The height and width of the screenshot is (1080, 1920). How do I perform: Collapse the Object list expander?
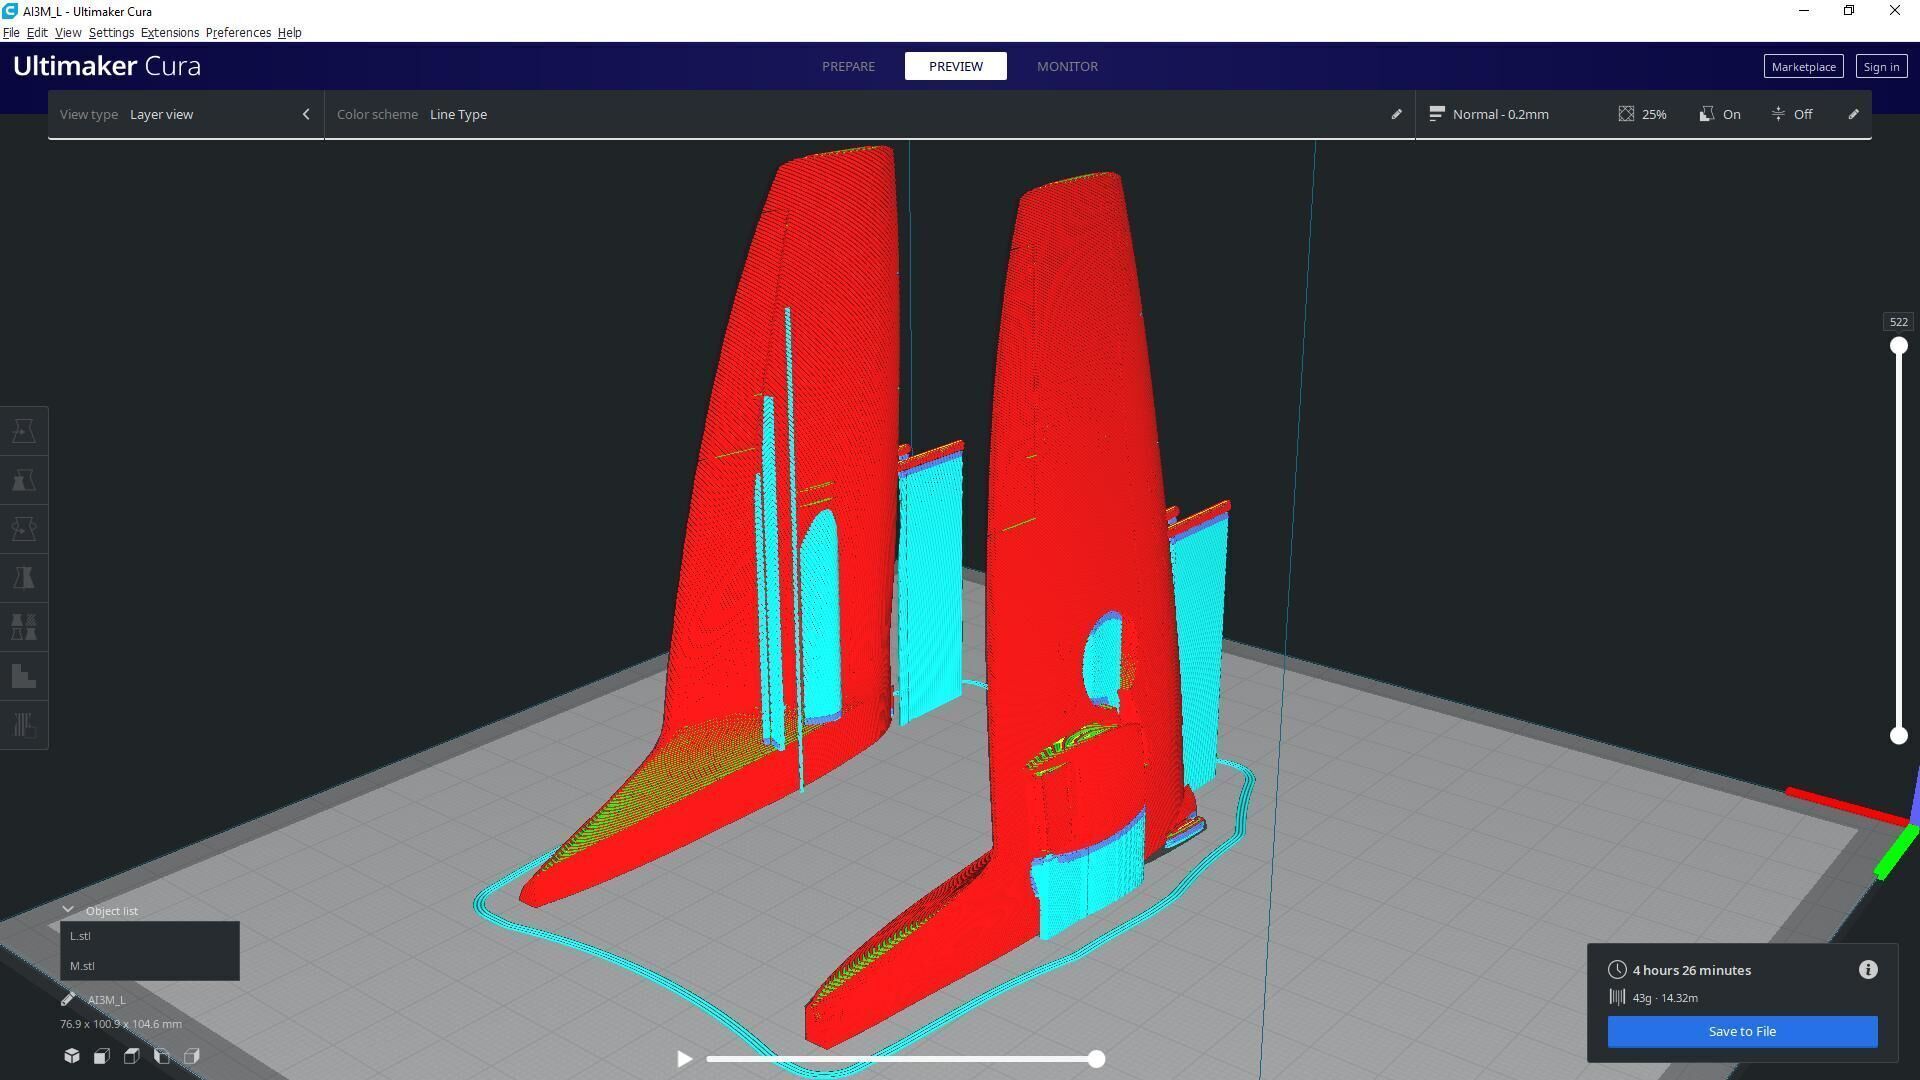pyautogui.click(x=68, y=910)
